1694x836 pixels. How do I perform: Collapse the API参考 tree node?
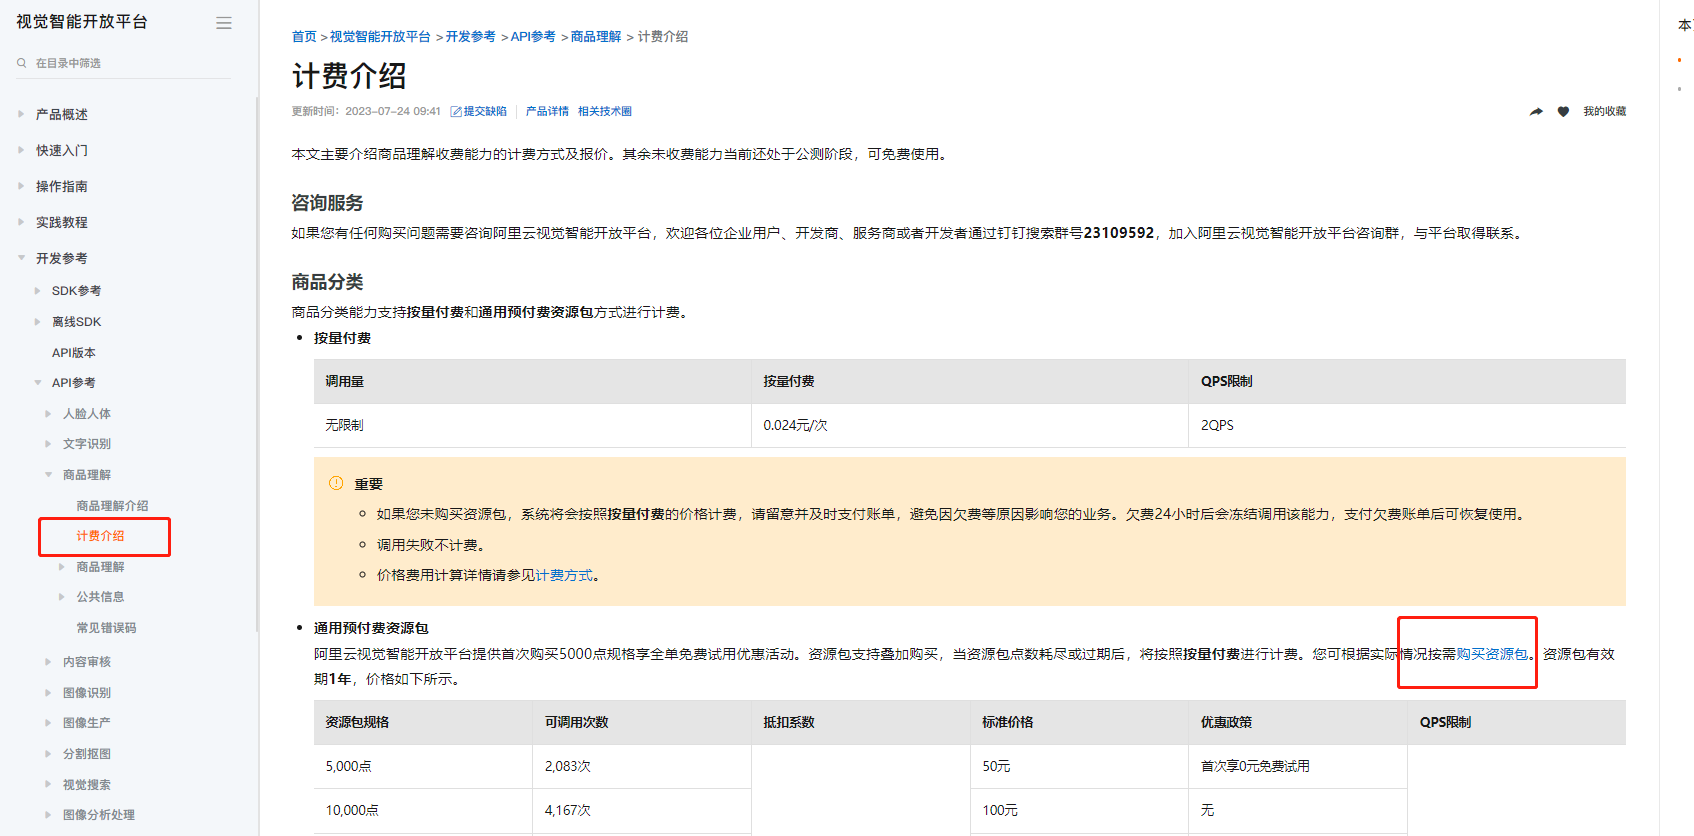tap(38, 383)
